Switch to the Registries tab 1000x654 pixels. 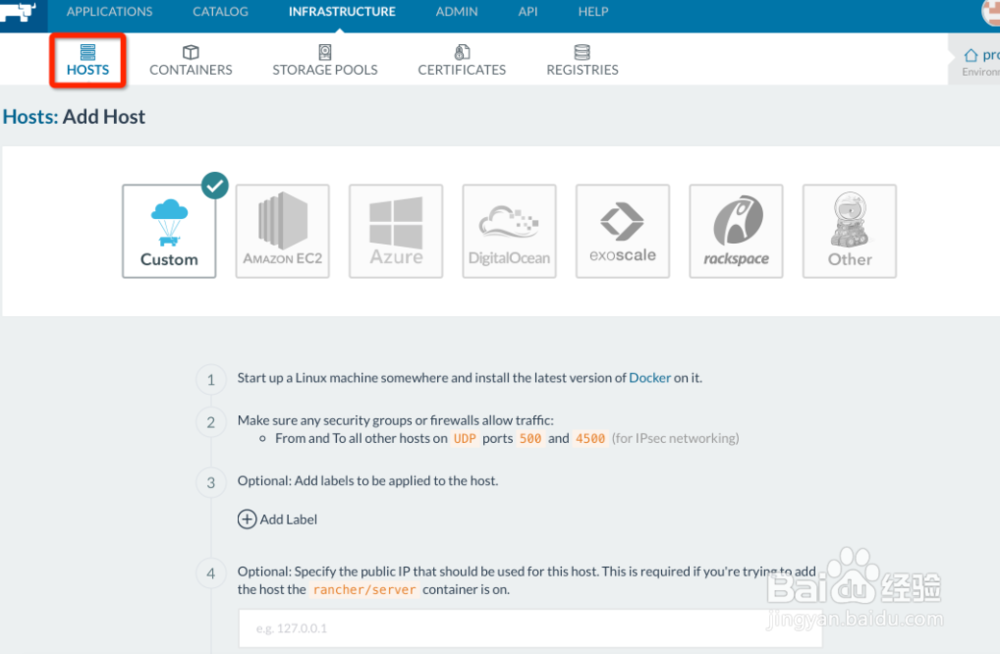[x=582, y=61]
